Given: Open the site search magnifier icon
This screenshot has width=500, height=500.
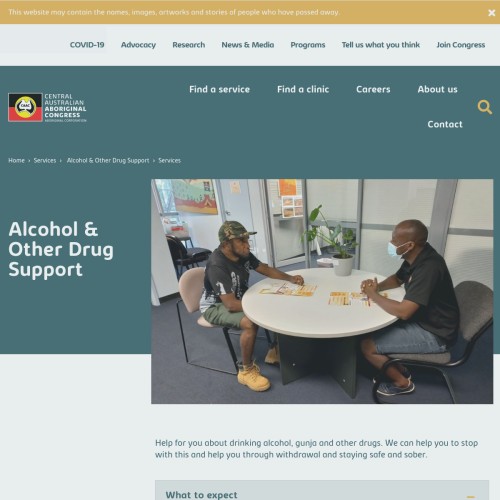Looking at the screenshot, I should (x=484, y=107).
